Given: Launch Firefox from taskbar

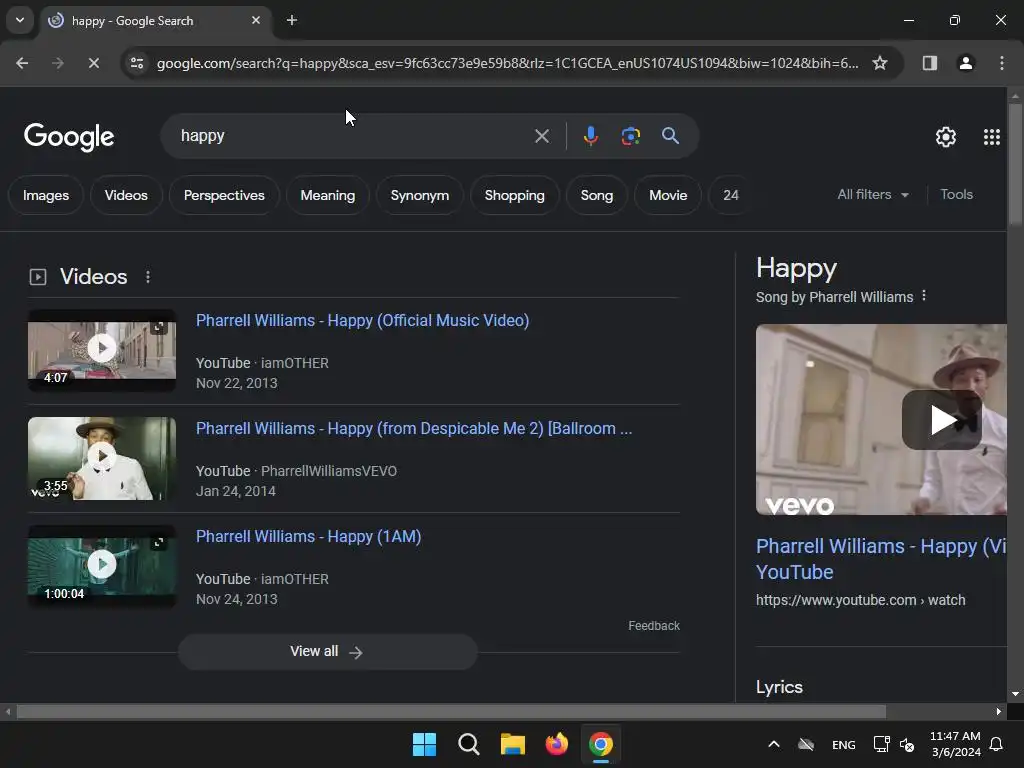Looking at the screenshot, I should (x=556, y=744).
